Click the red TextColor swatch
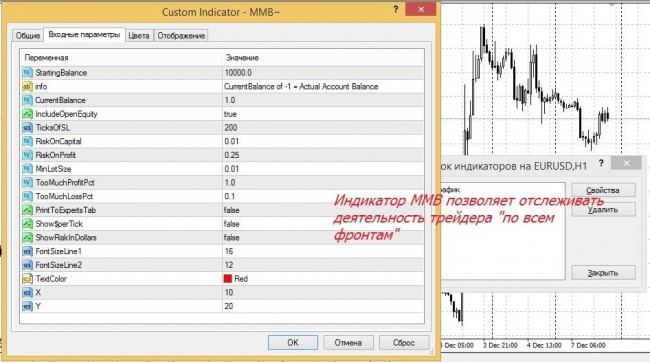The height and width of the screenshot is (362, 650). tap(228, 279)
